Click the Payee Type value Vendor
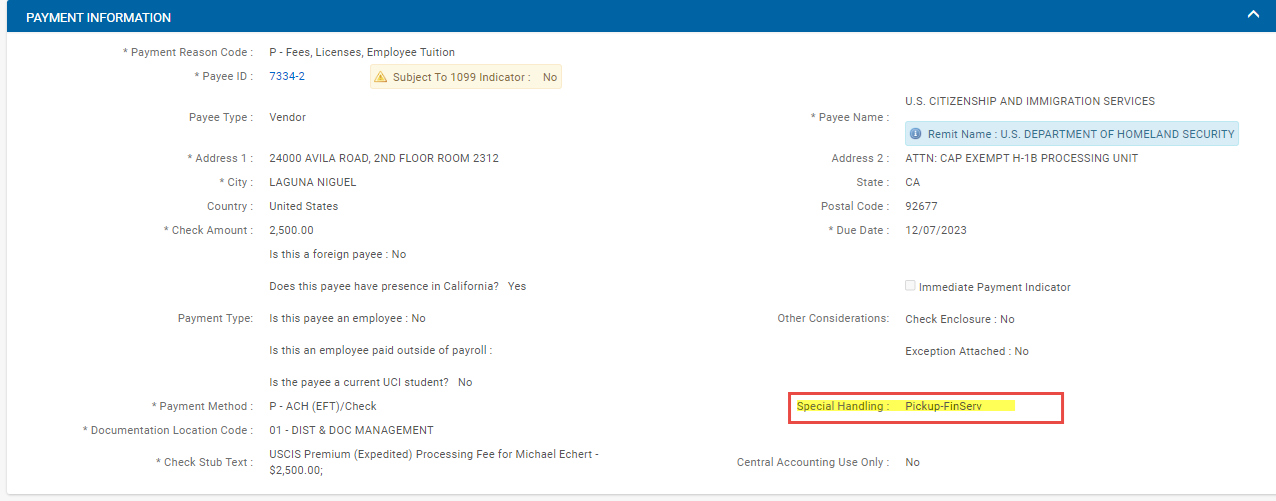 (287, 117)
